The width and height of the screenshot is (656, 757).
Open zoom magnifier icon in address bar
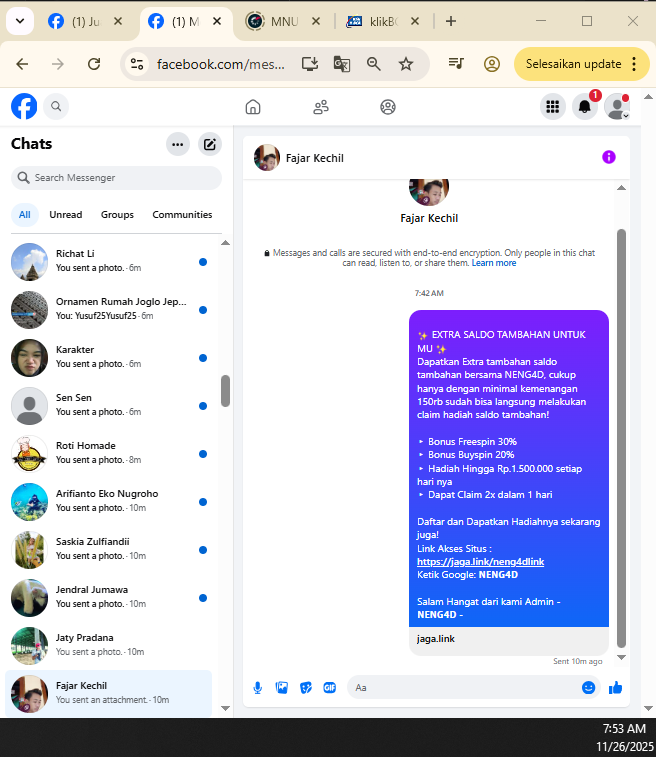tap(374, 64)
